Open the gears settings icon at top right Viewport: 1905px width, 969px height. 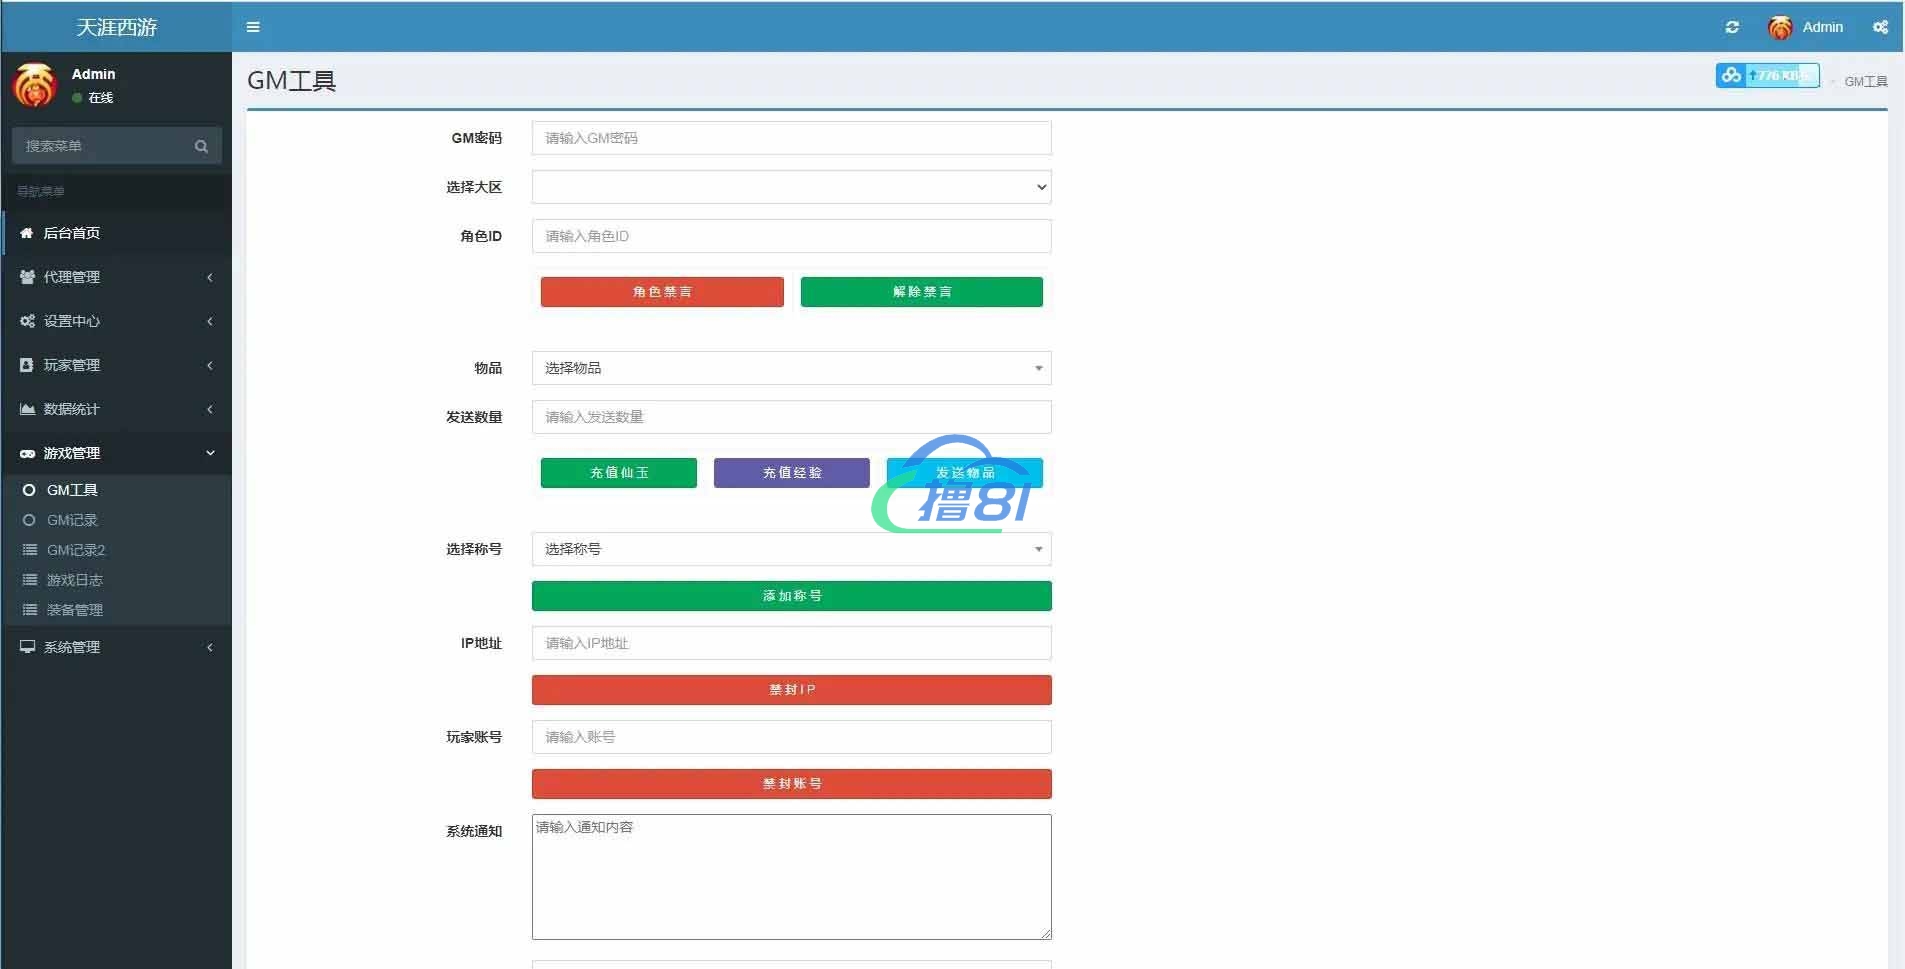pos(1880,27)
